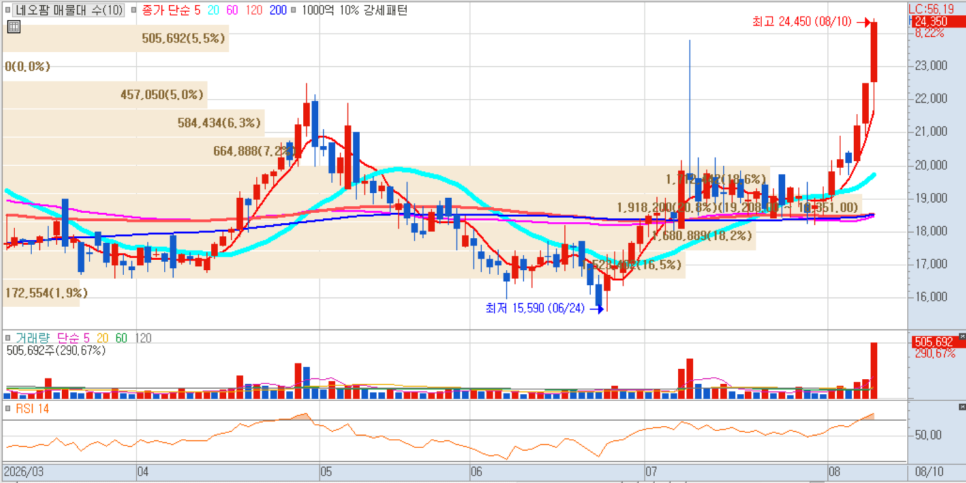Click the 23,000 price axis label
966x483 pixels.
932,67
